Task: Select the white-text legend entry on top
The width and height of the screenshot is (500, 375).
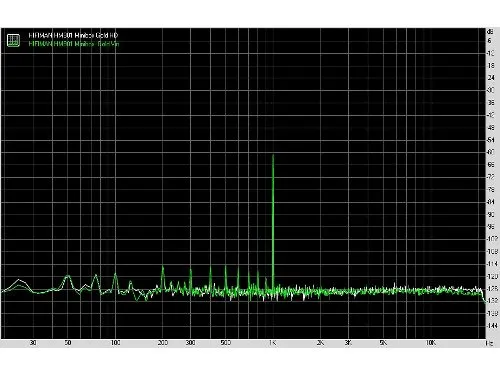Action: click(x=73, y=35)
